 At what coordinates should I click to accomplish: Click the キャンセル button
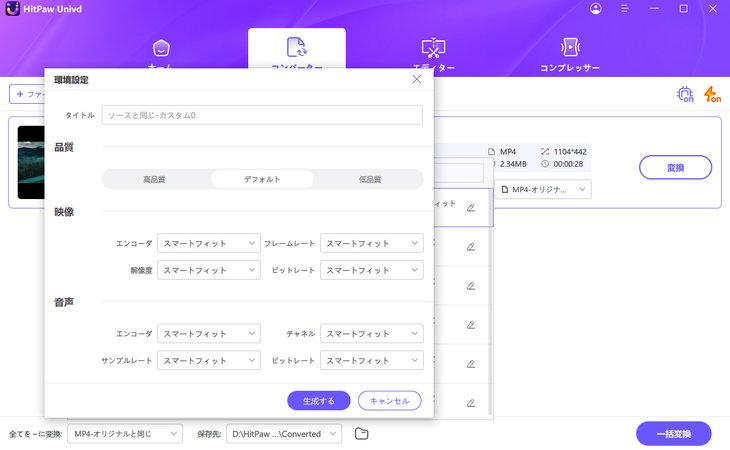(390, 401)
